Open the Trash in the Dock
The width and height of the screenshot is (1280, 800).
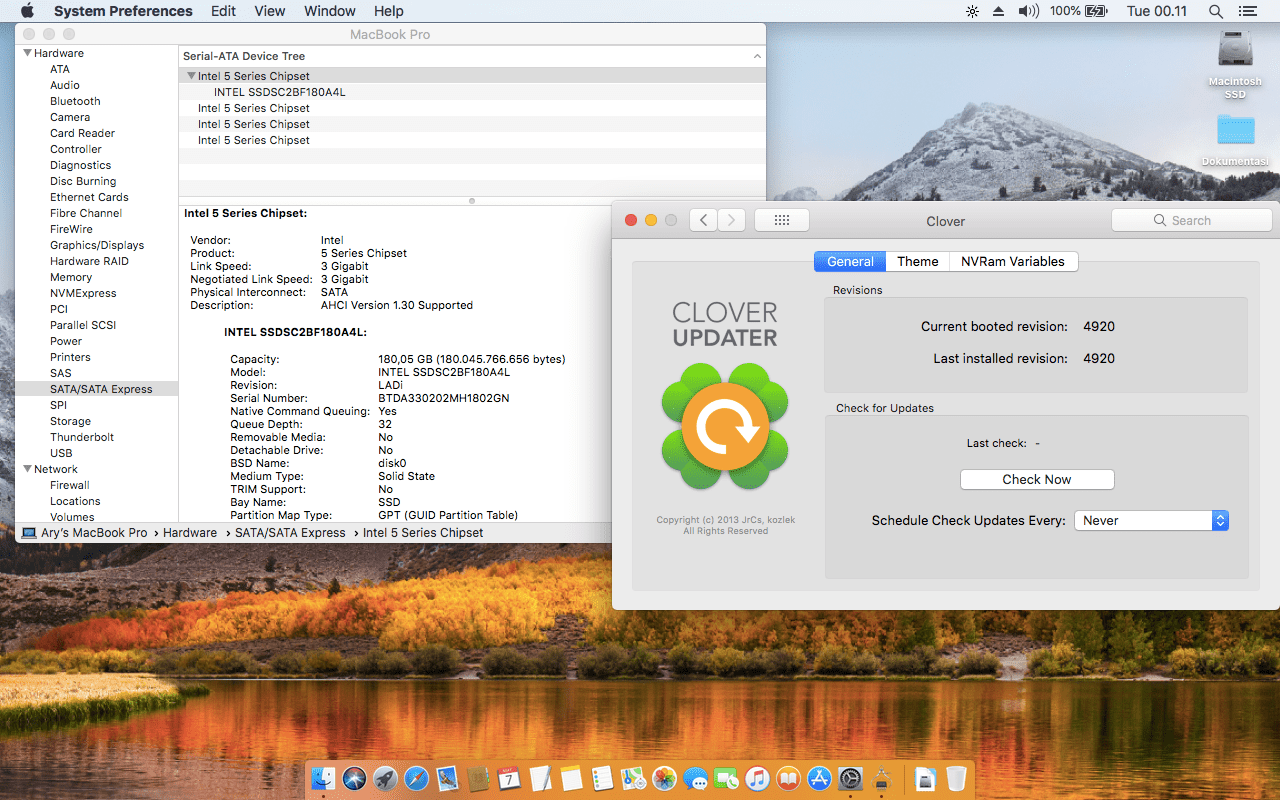point(956,779)
